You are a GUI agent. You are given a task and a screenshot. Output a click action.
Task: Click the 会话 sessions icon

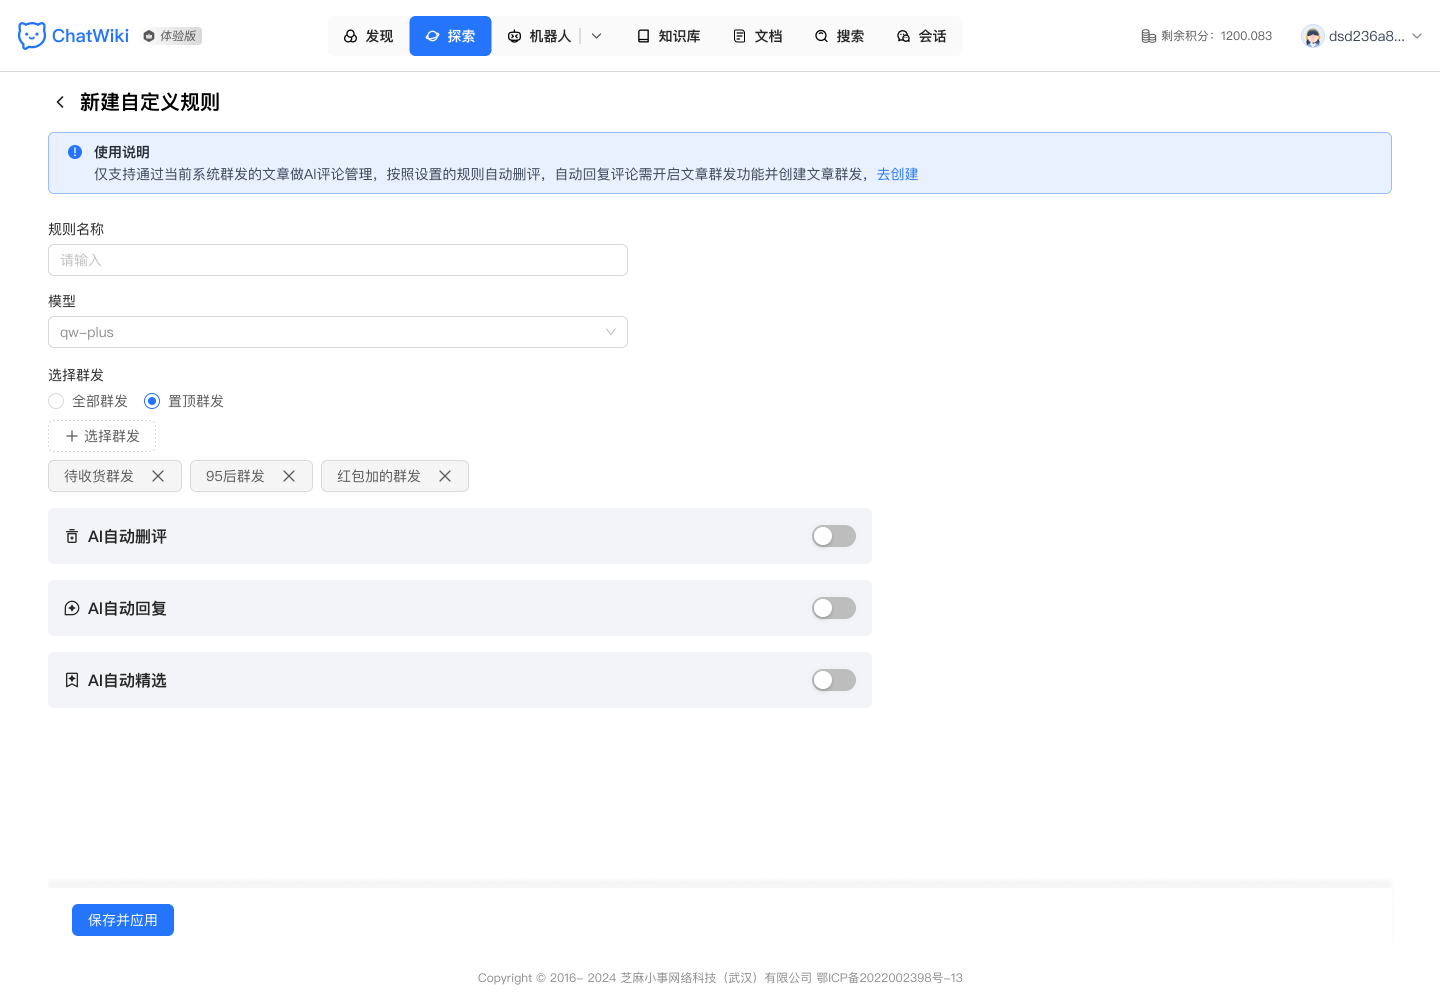tap(903, 36)
